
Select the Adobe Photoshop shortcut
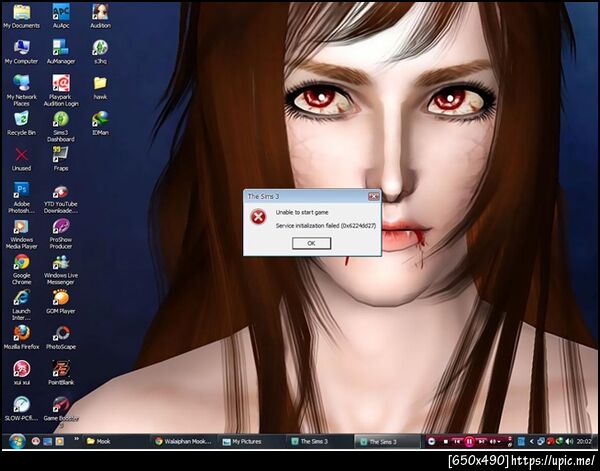point(21,198)
